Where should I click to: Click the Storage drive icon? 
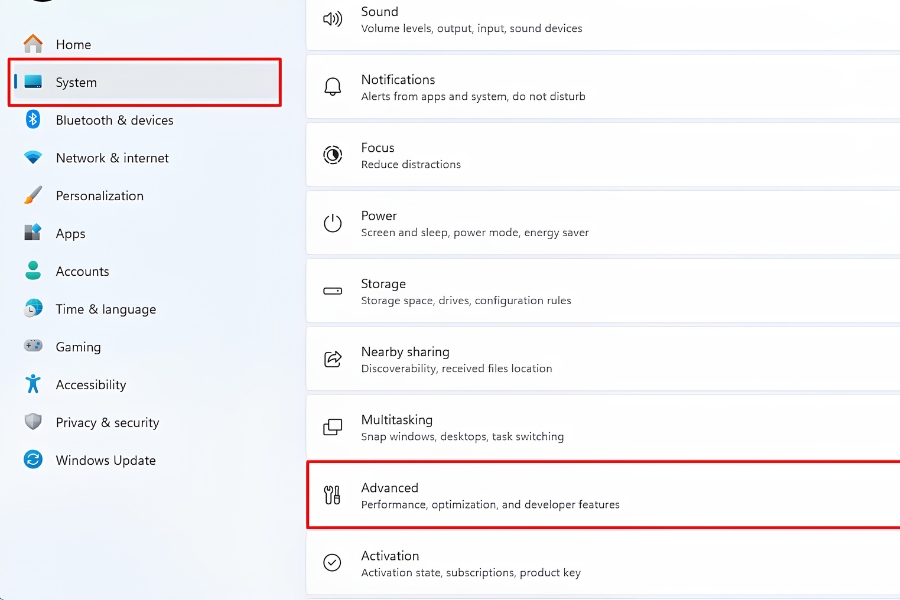tap(332, 291)
